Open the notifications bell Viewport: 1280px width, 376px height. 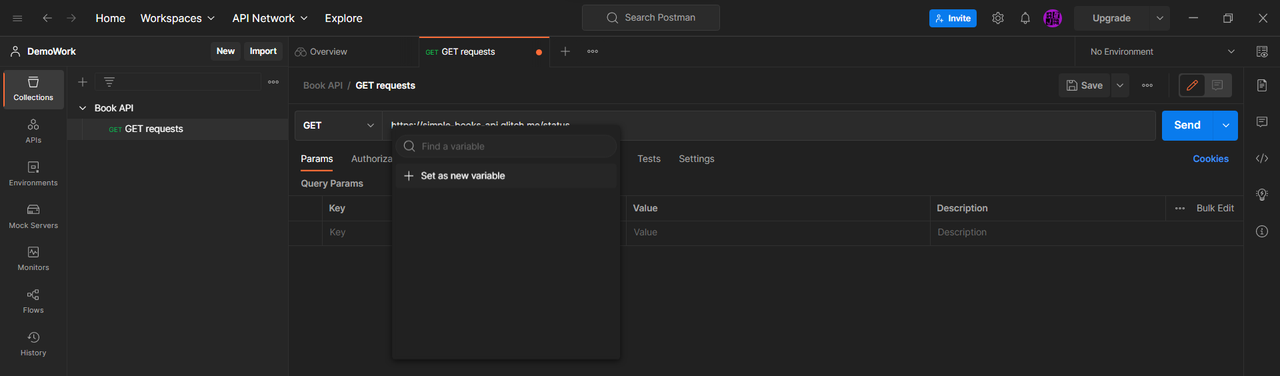pos(1025,18)
